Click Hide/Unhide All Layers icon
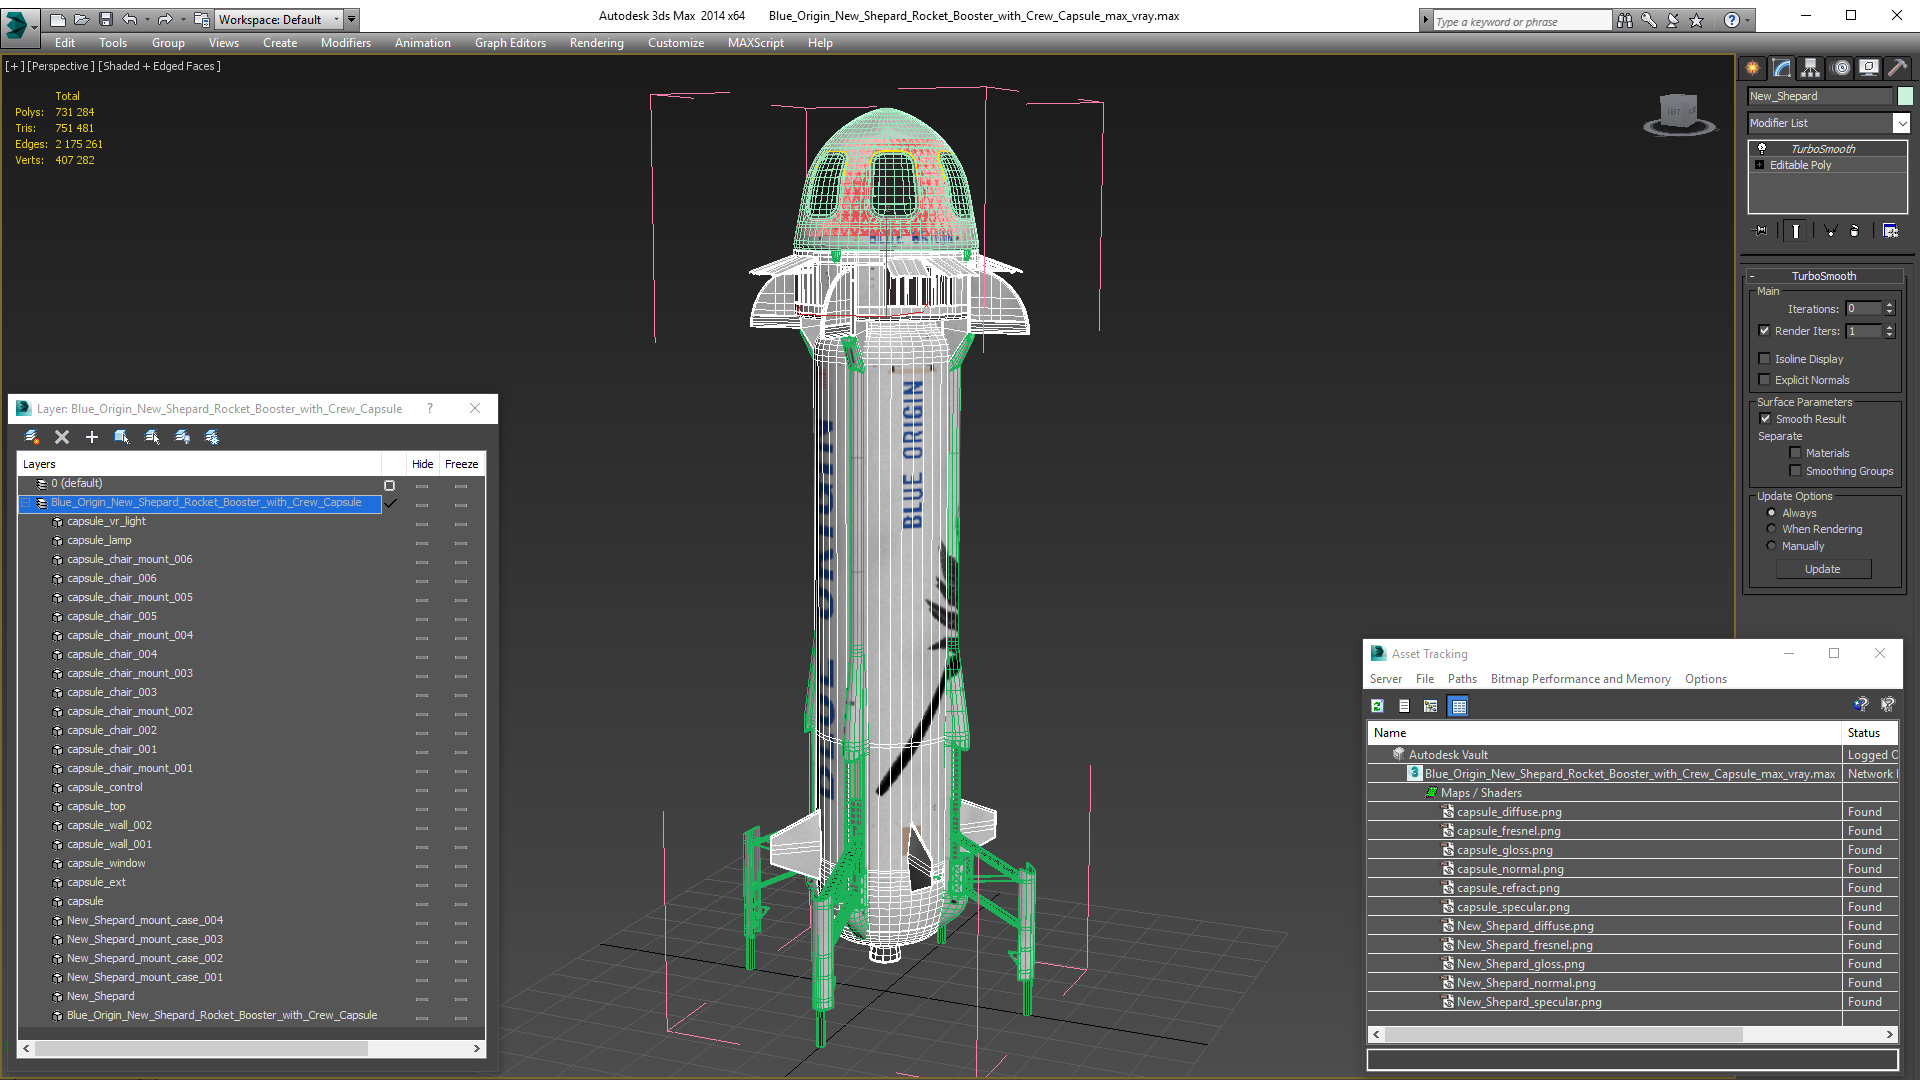The image size is (1920, 1080). (x=182, y=437)
